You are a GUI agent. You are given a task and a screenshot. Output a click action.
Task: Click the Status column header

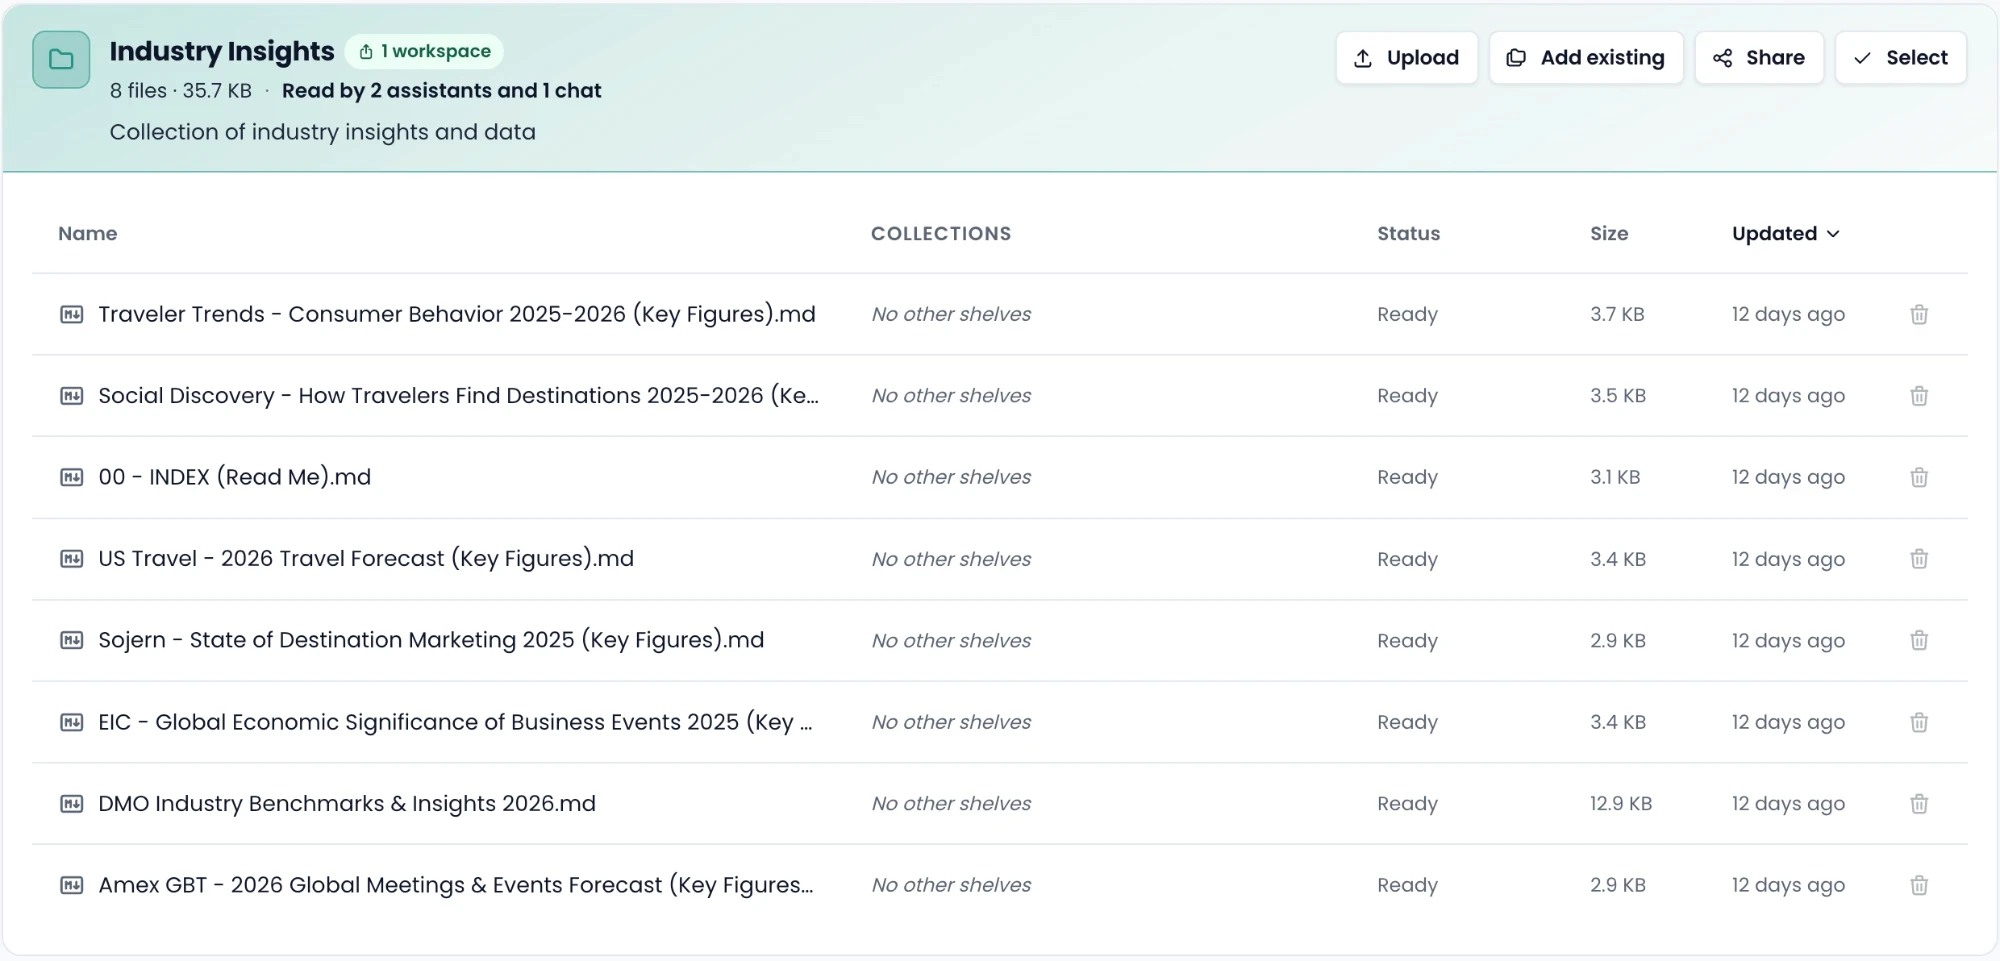(x=1408, y=233)
